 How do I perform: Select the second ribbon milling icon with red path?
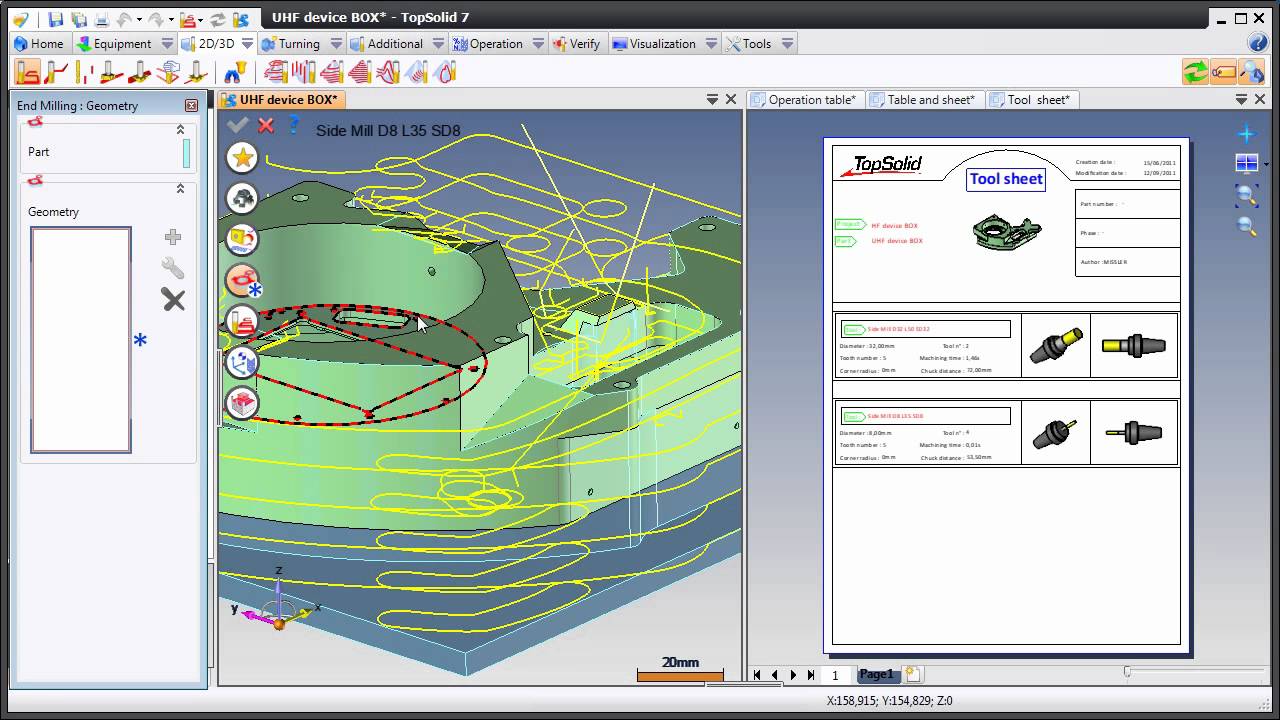point(57,72)
